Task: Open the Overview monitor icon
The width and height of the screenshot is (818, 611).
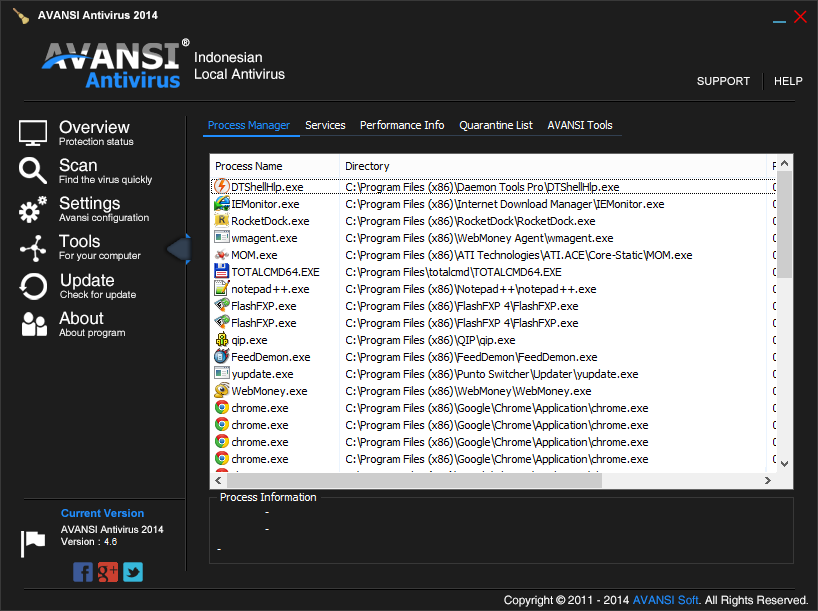Action: [33, 133]
